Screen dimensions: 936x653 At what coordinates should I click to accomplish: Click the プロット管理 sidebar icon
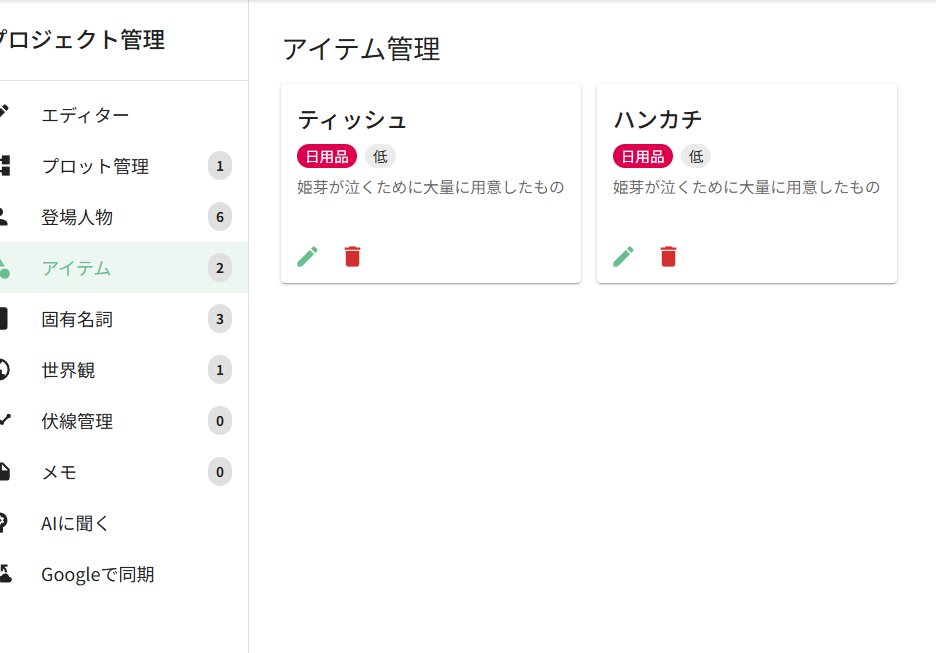(4, 166)
